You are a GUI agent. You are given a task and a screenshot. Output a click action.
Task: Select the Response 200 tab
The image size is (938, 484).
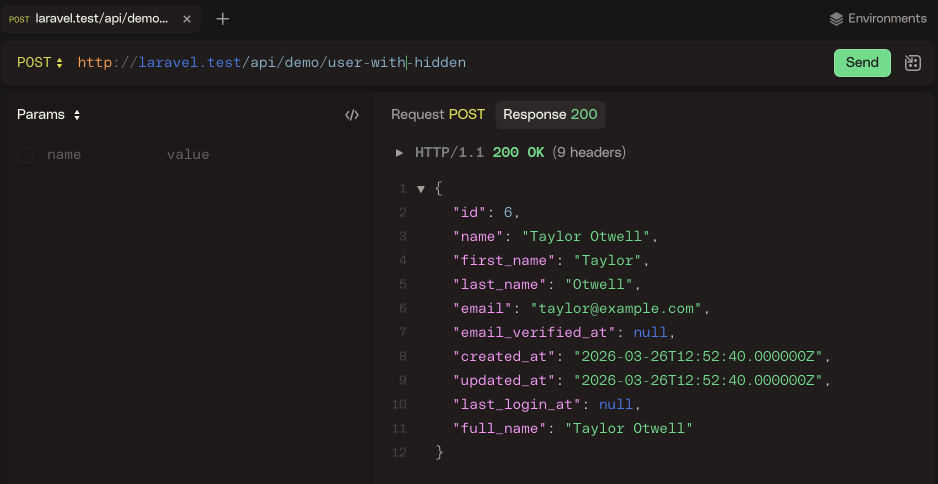tap(550, 115)
